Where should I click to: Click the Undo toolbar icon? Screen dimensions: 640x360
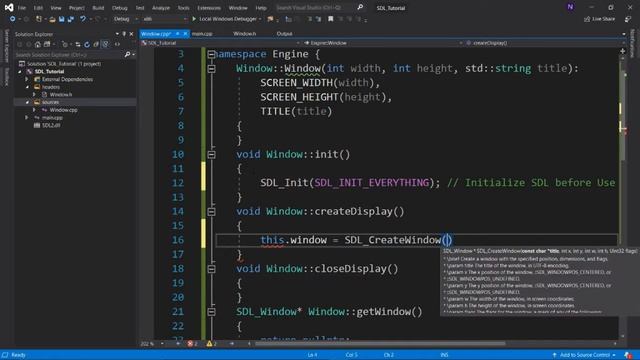(83, 19)
